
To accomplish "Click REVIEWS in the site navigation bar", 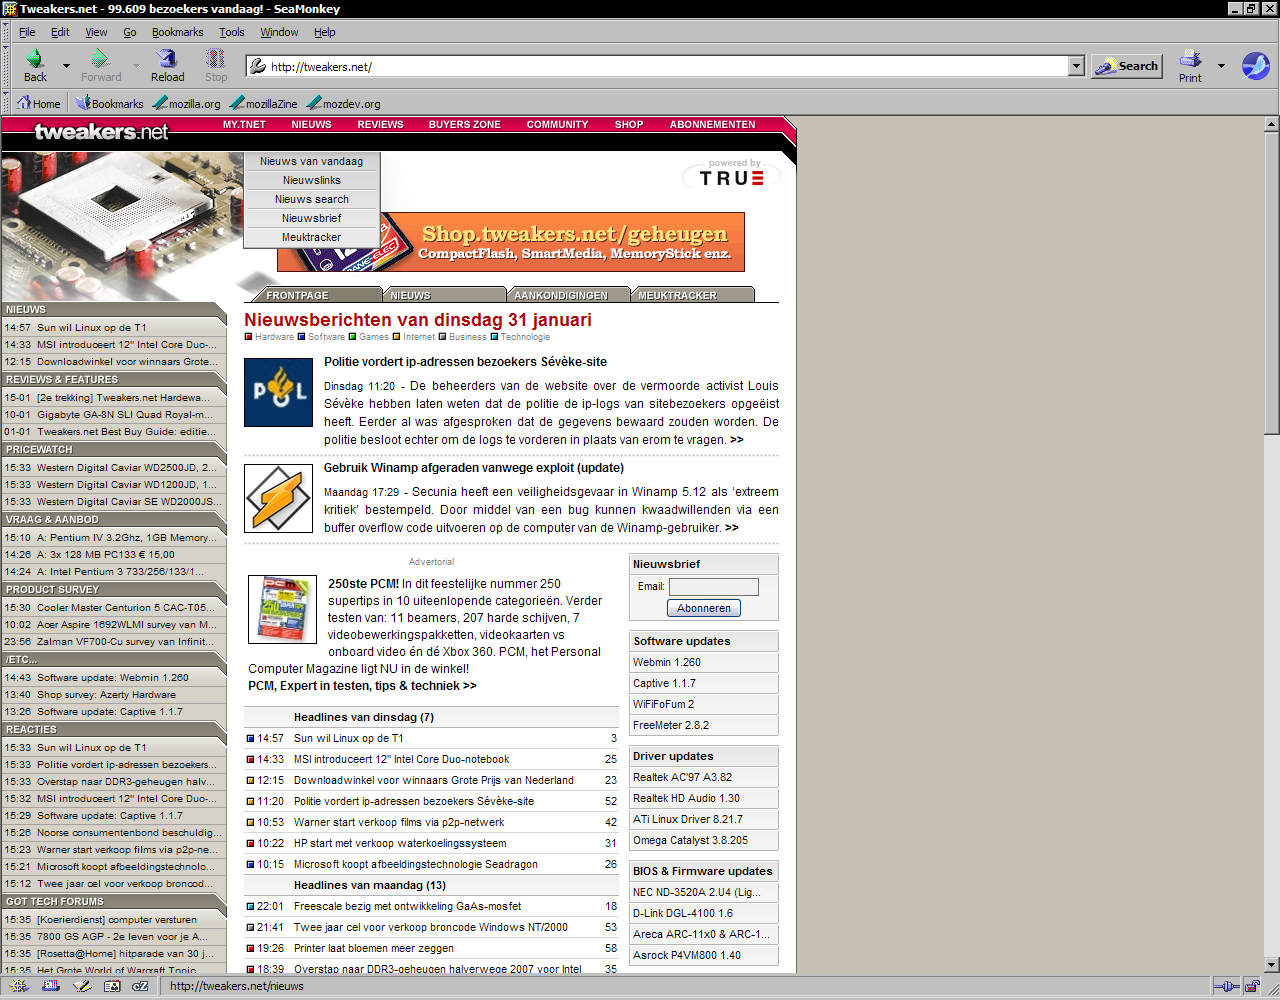I will (380, 125).
